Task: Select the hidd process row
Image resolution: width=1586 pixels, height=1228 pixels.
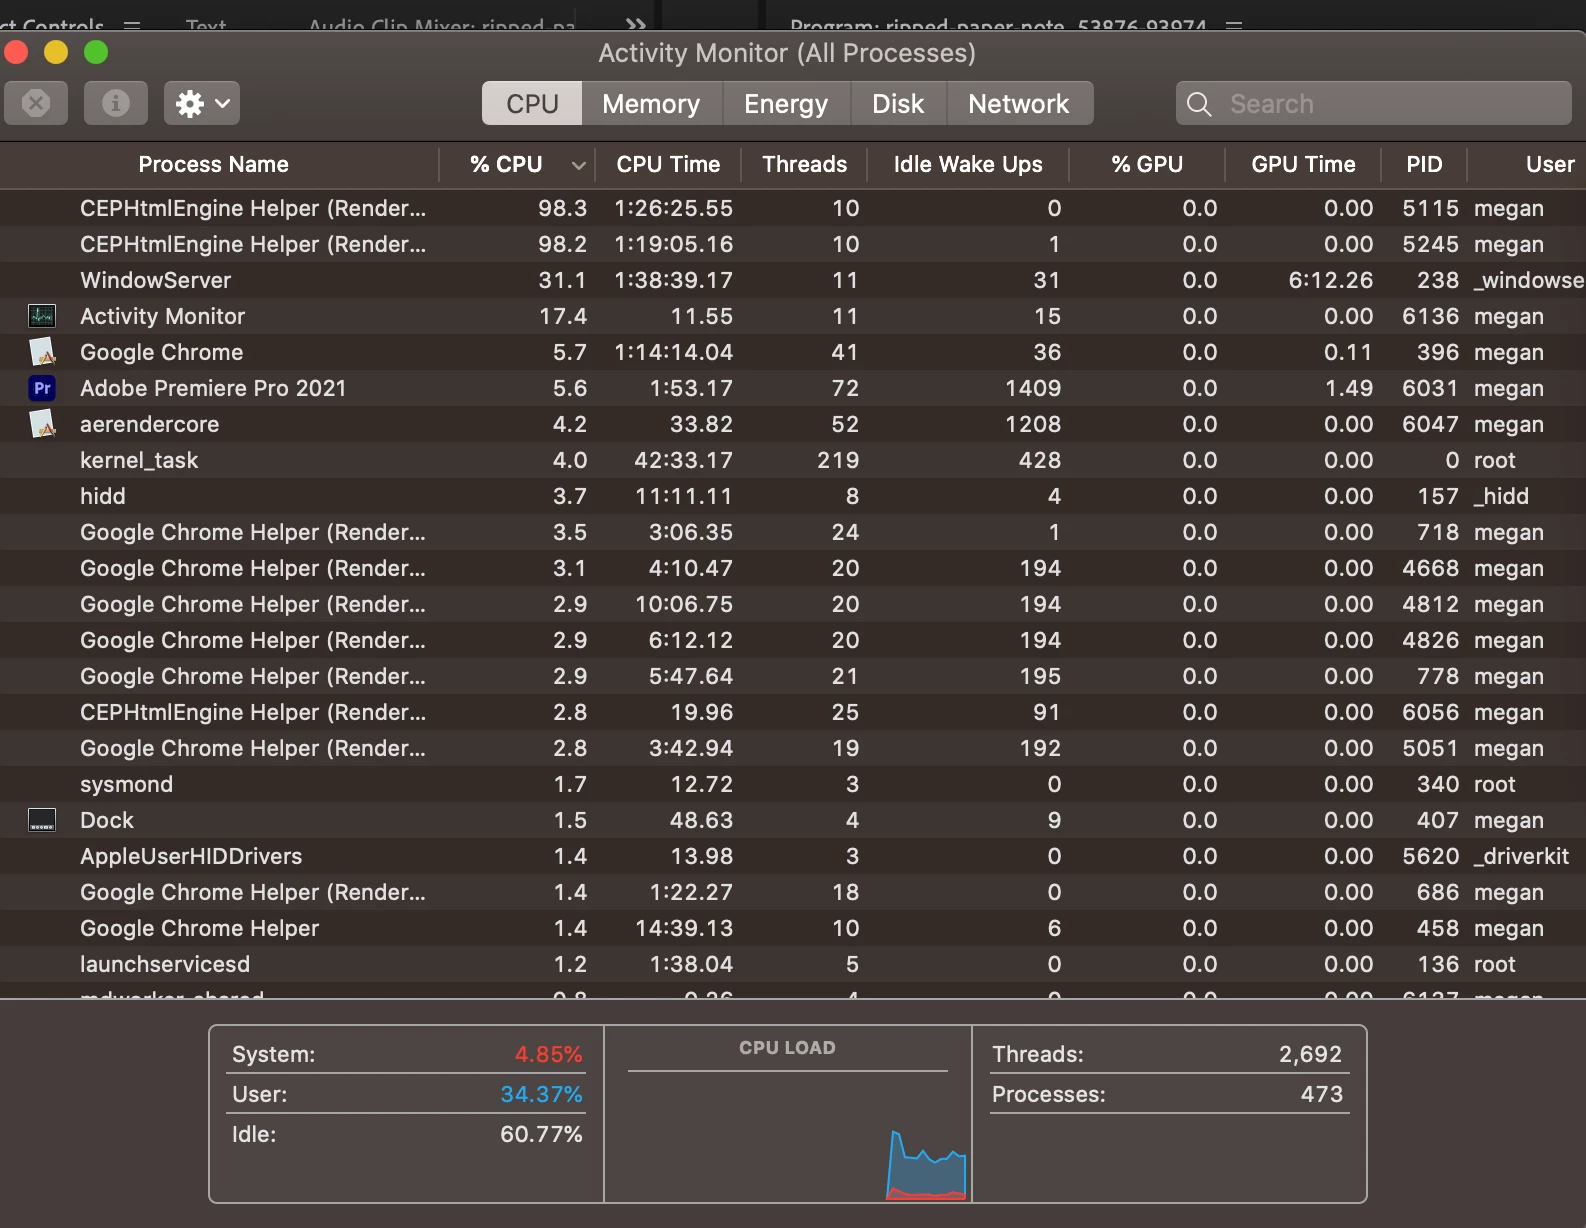Action: [793, 496]
